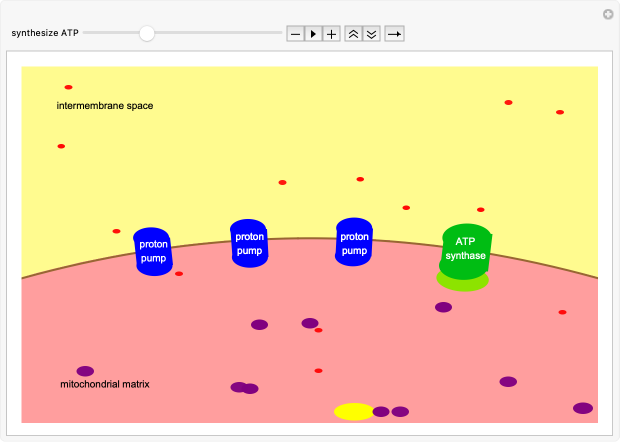
Task: Click the synthesize ATP label
Action: [x=44, y=33]
